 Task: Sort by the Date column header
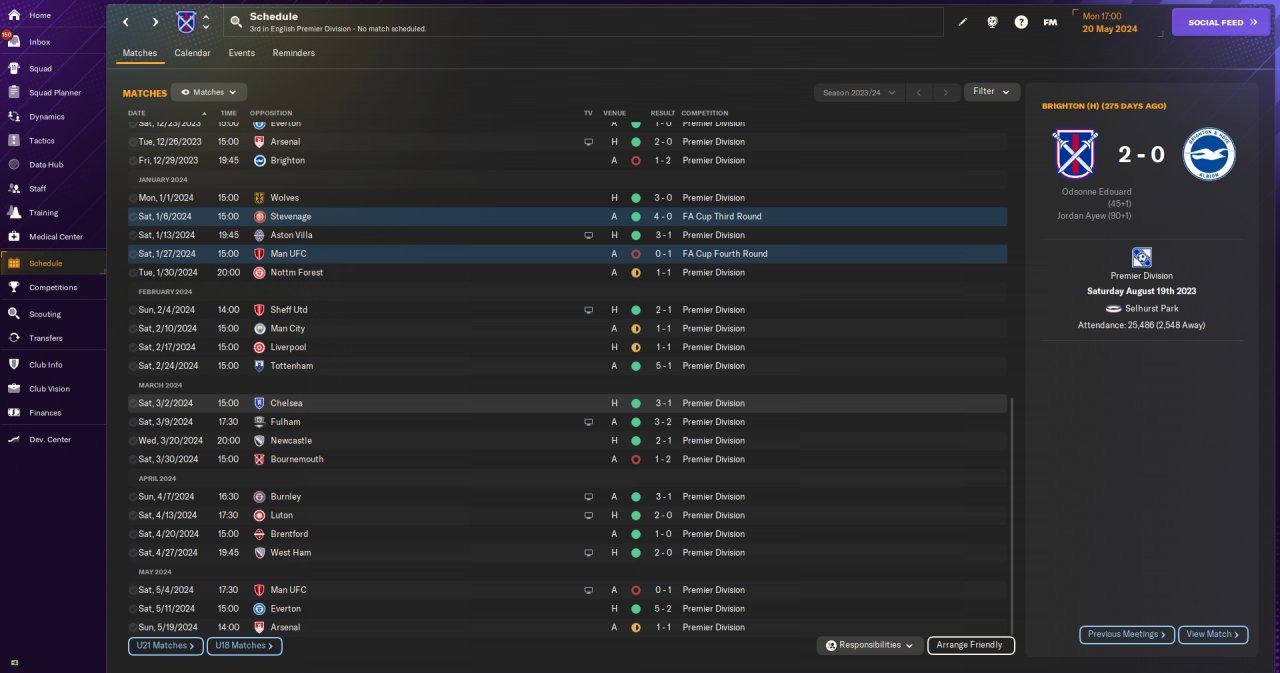137,113
